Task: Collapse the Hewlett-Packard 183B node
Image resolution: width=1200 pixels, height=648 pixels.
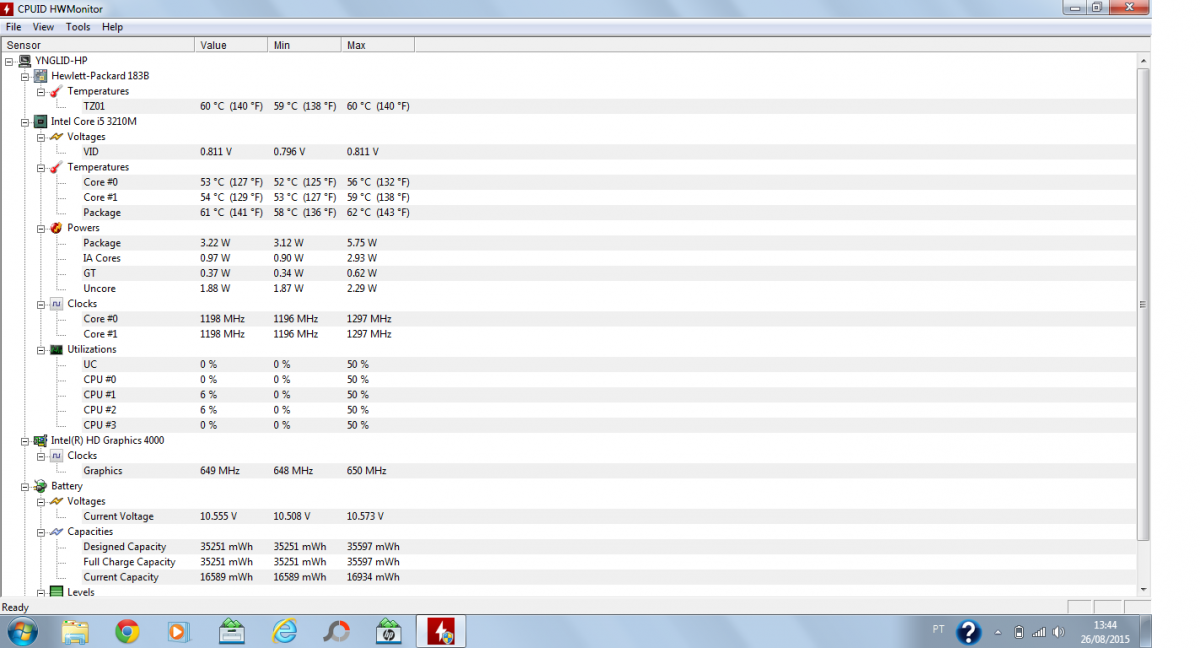Action: coord(25,76)
